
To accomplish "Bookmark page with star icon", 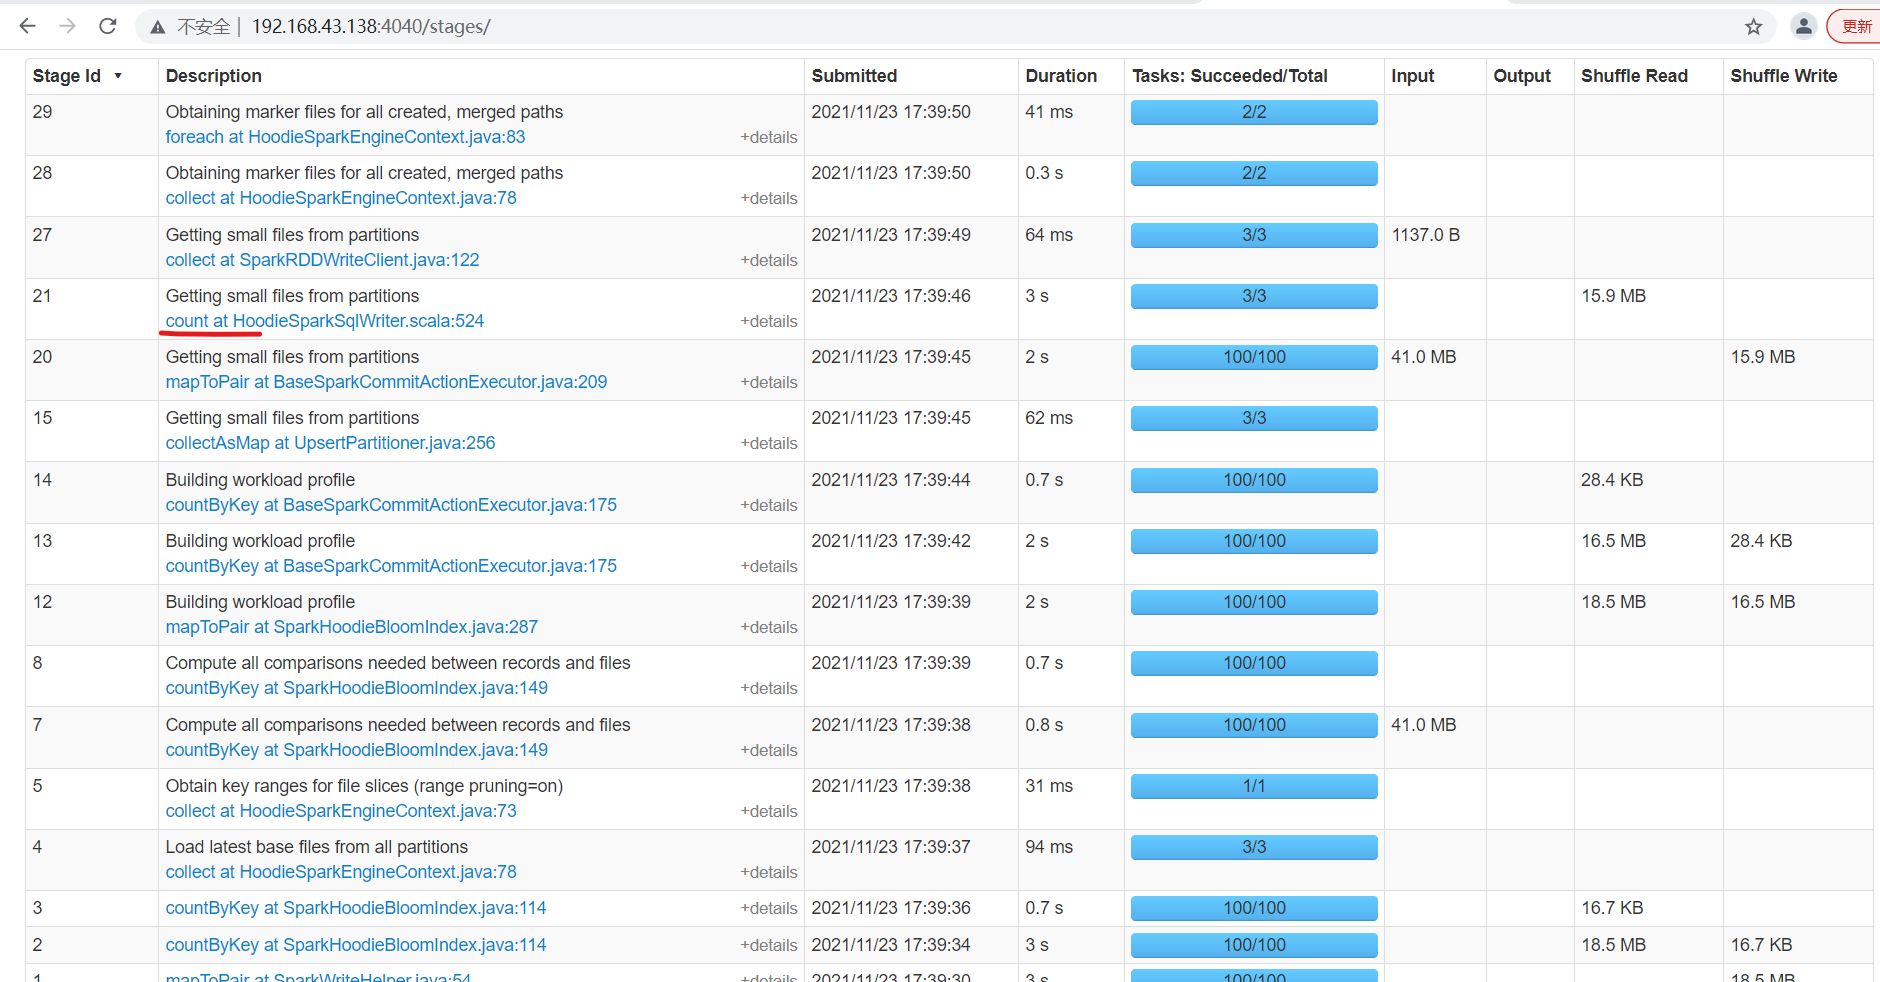I will [x=1753, y=27].
